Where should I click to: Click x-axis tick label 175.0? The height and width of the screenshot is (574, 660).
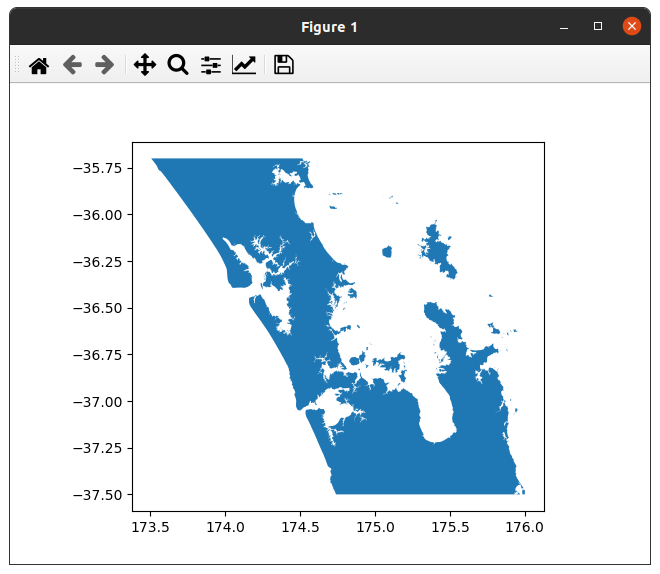click(375, 527)
